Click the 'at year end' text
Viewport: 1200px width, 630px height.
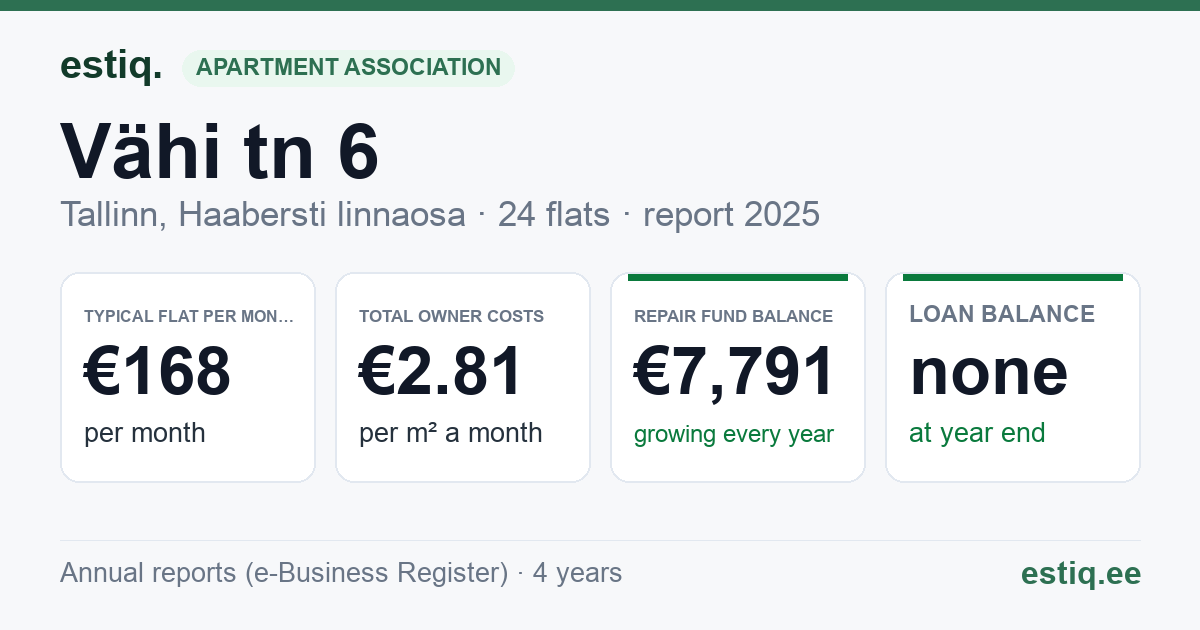(977, 433)
